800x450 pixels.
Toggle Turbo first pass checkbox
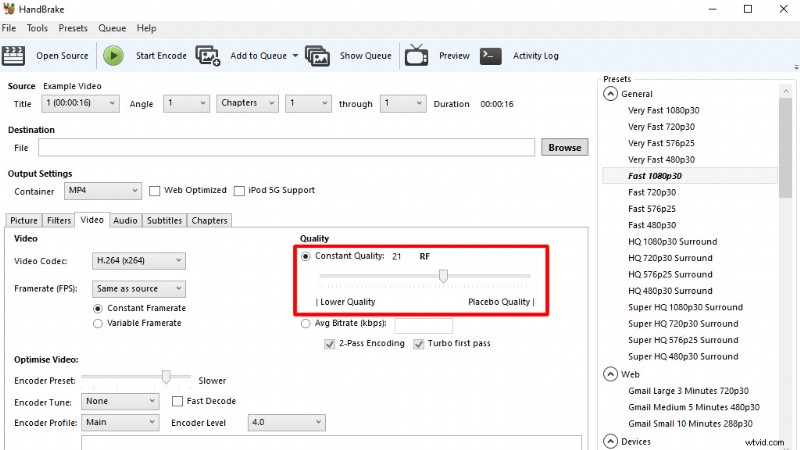[x=419, y=344]
